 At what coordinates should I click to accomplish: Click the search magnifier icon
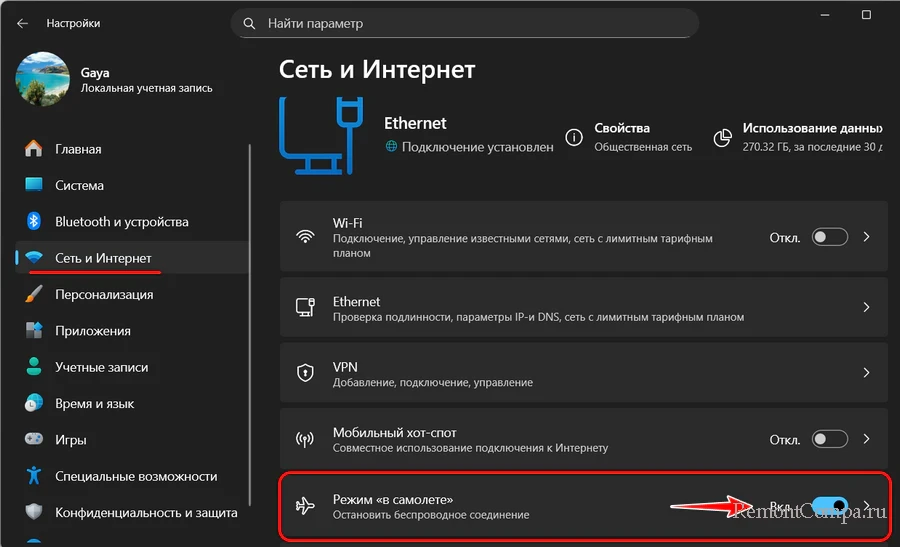point(250,23)
